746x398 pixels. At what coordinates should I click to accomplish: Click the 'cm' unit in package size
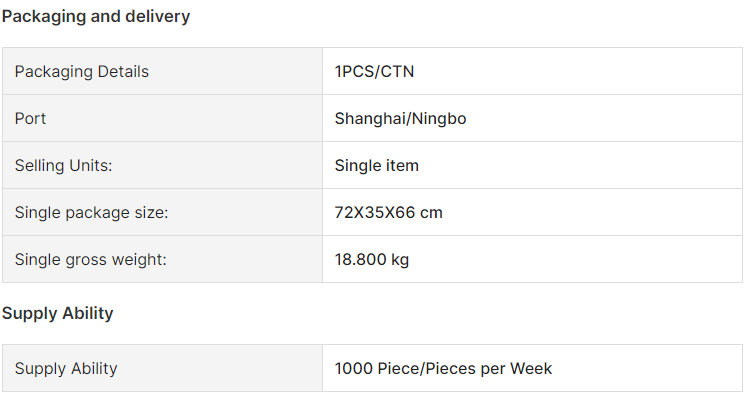[431, 213]
